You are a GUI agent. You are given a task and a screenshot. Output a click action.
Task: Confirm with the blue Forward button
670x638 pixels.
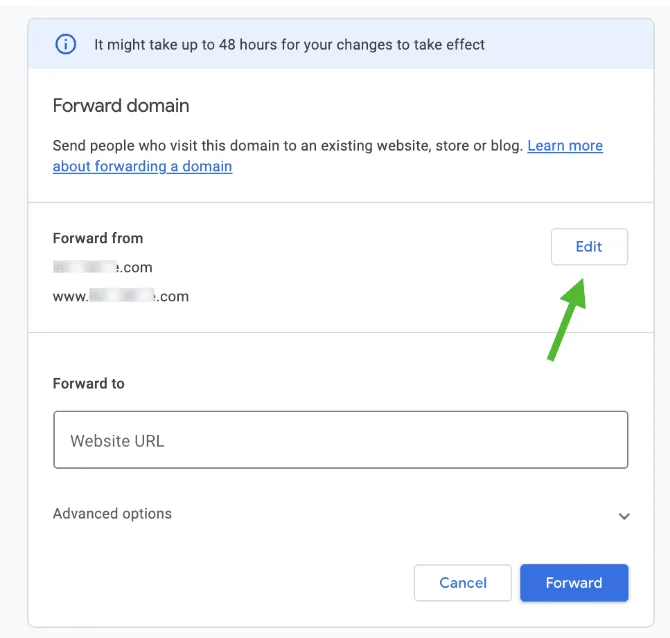574,583
